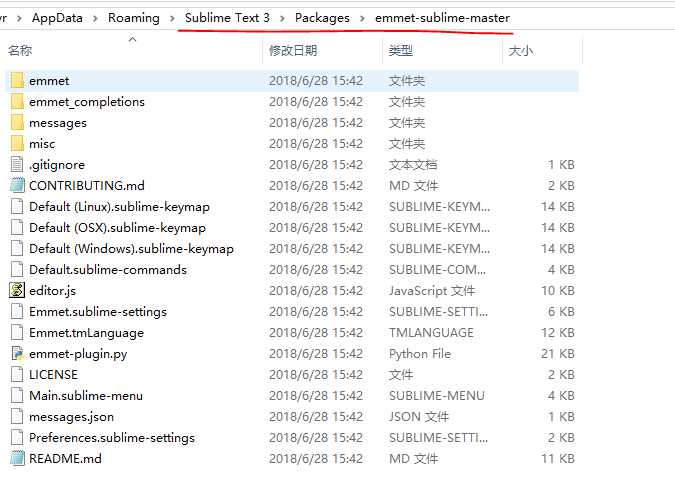675x492 pixels.
Task: Select the Default (Linux).sublime-keymap file icon
Action: click(x=17, y=207)
